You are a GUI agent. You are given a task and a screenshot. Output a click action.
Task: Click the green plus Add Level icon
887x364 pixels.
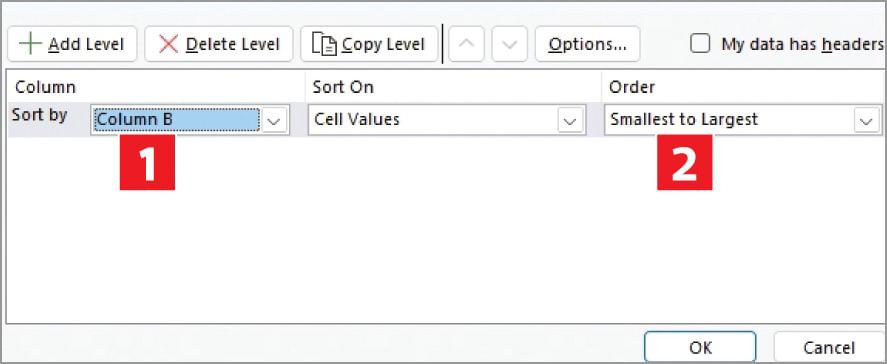click(30, 44)
